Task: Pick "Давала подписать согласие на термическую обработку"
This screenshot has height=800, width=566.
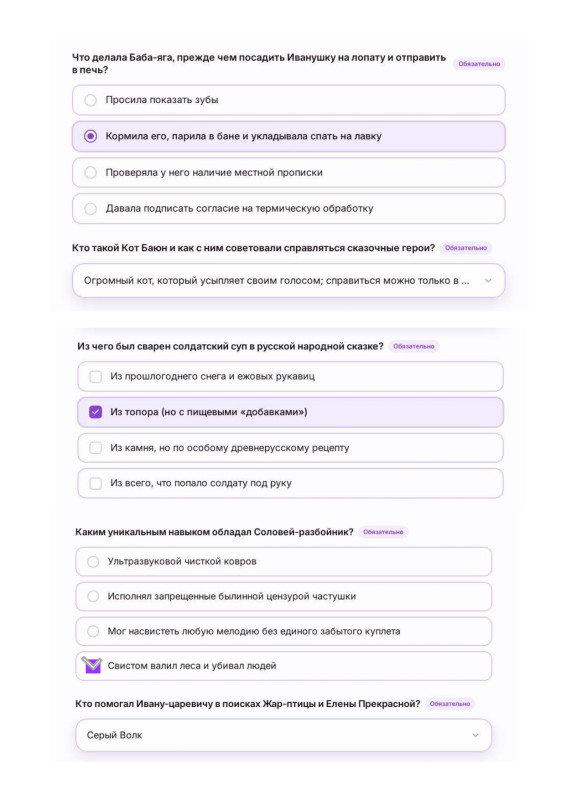Action: pyautogui.click(x=288, y=208)
